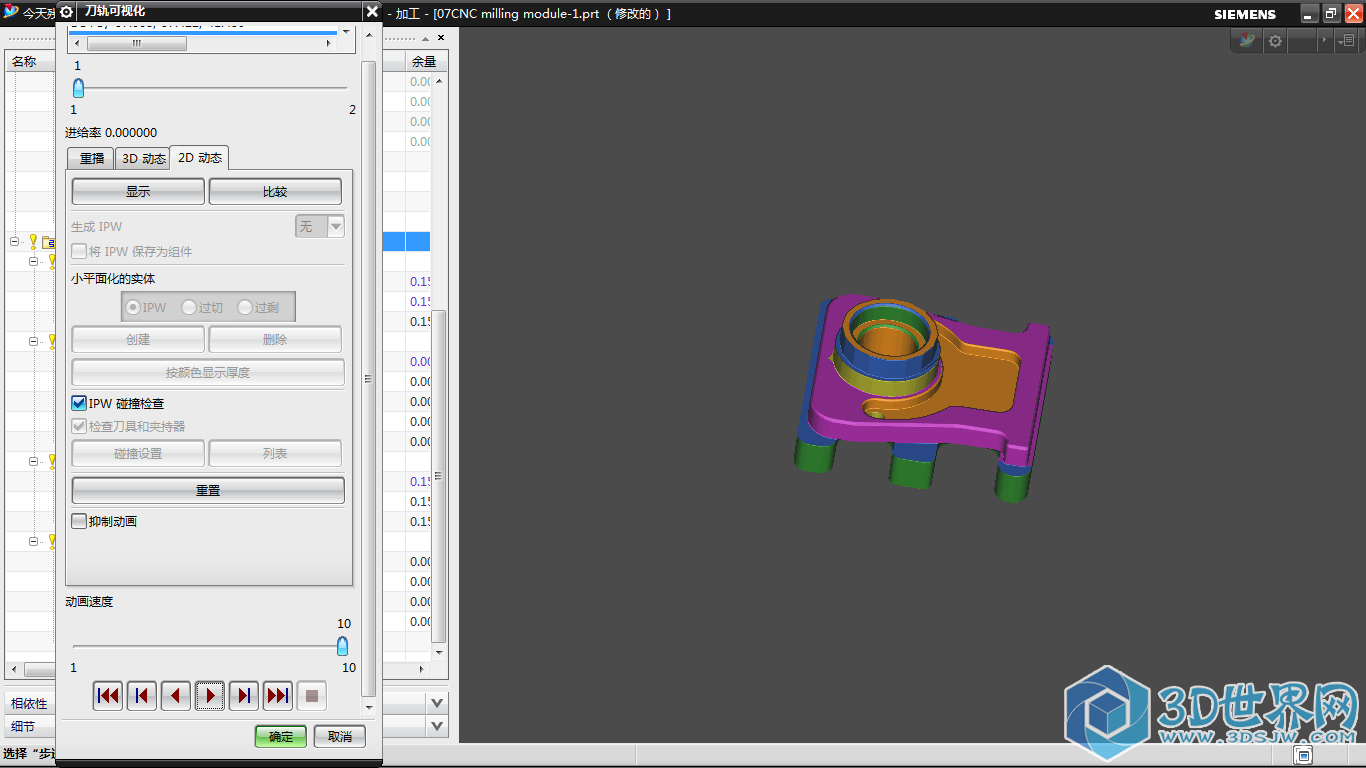Rewind to the start of tool path
The height and width of the screenshot is (768, 1366).
click(x=108, y=695)
